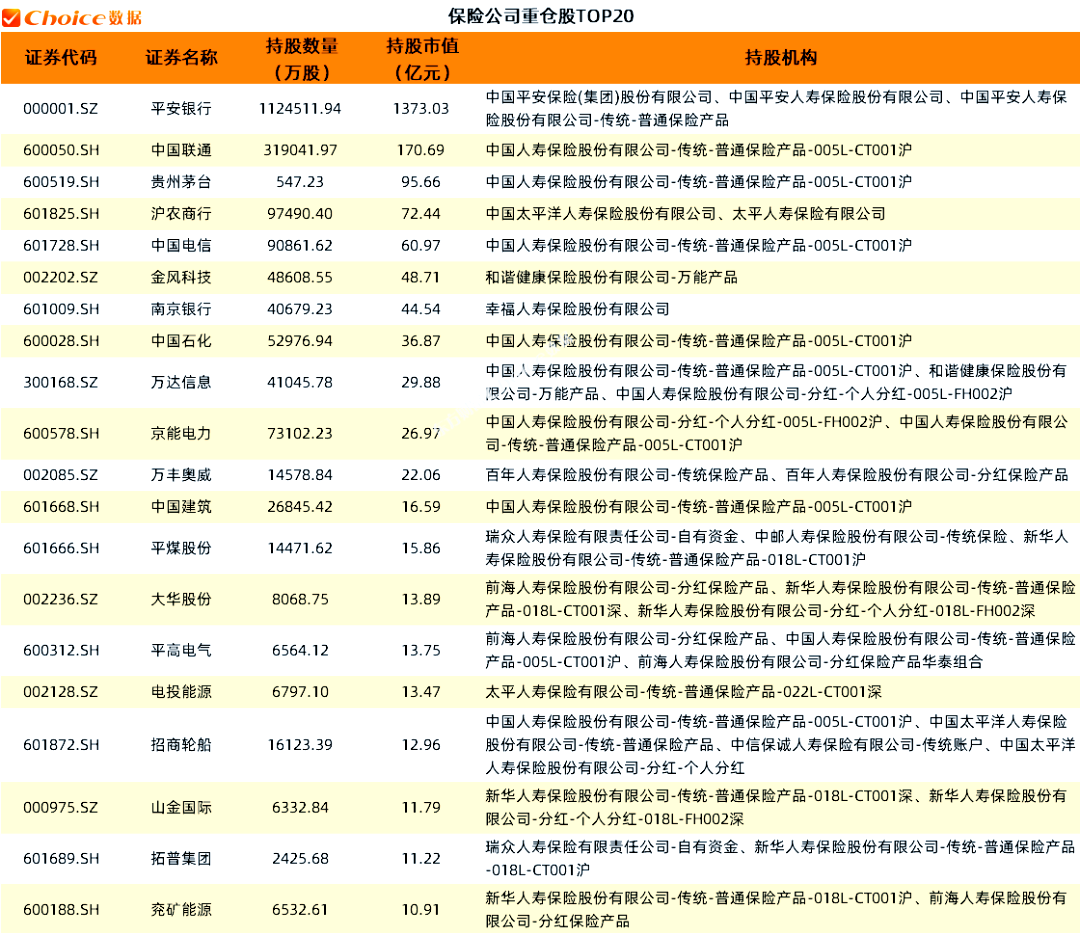
Task: Select stock name 山金国际
Action: tap(181, 807)
